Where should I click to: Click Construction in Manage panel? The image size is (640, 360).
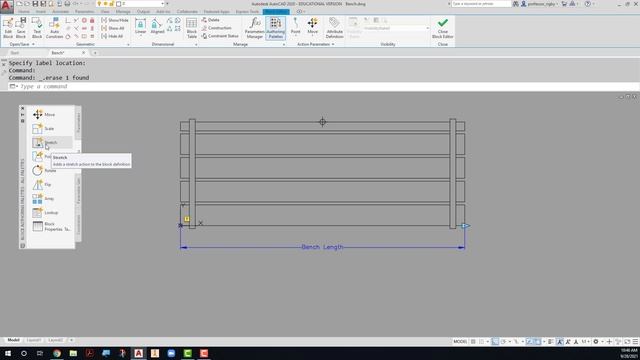[217, 28]
